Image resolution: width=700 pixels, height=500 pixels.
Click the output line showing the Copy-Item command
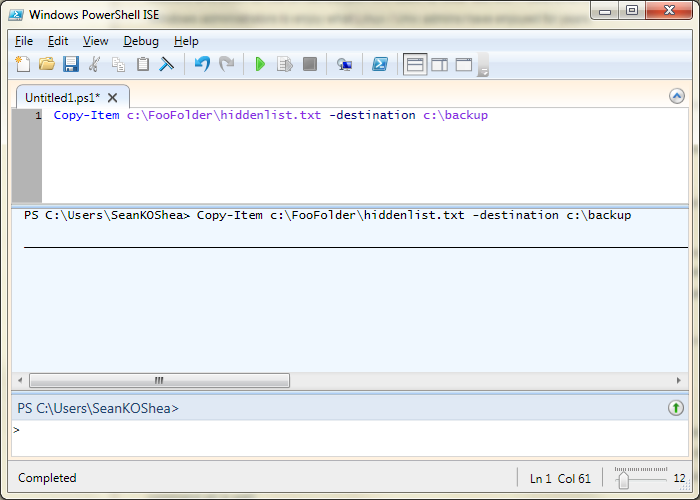pyautogui.click(x=328, y=215)
